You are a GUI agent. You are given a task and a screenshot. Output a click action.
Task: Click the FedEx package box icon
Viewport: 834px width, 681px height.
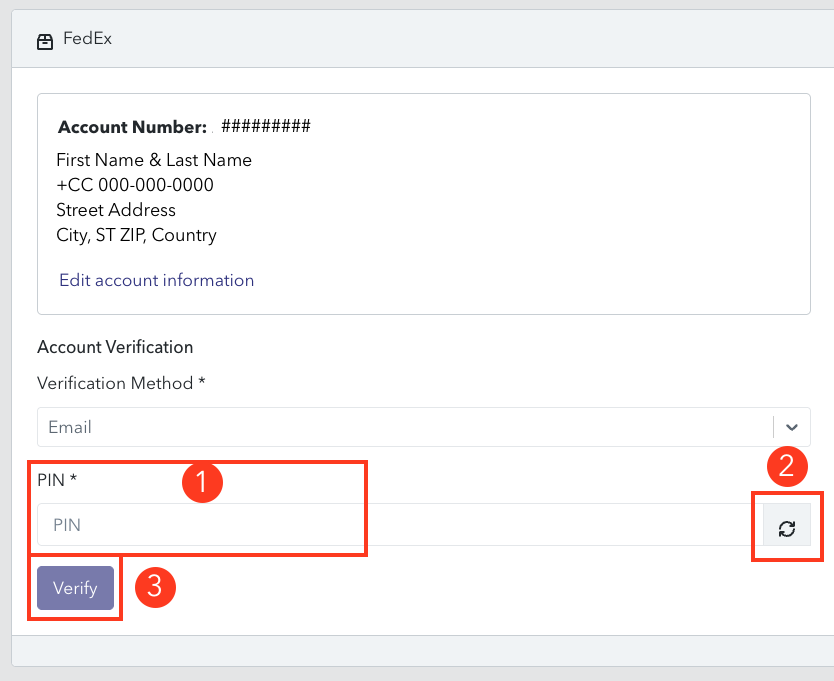45,41
